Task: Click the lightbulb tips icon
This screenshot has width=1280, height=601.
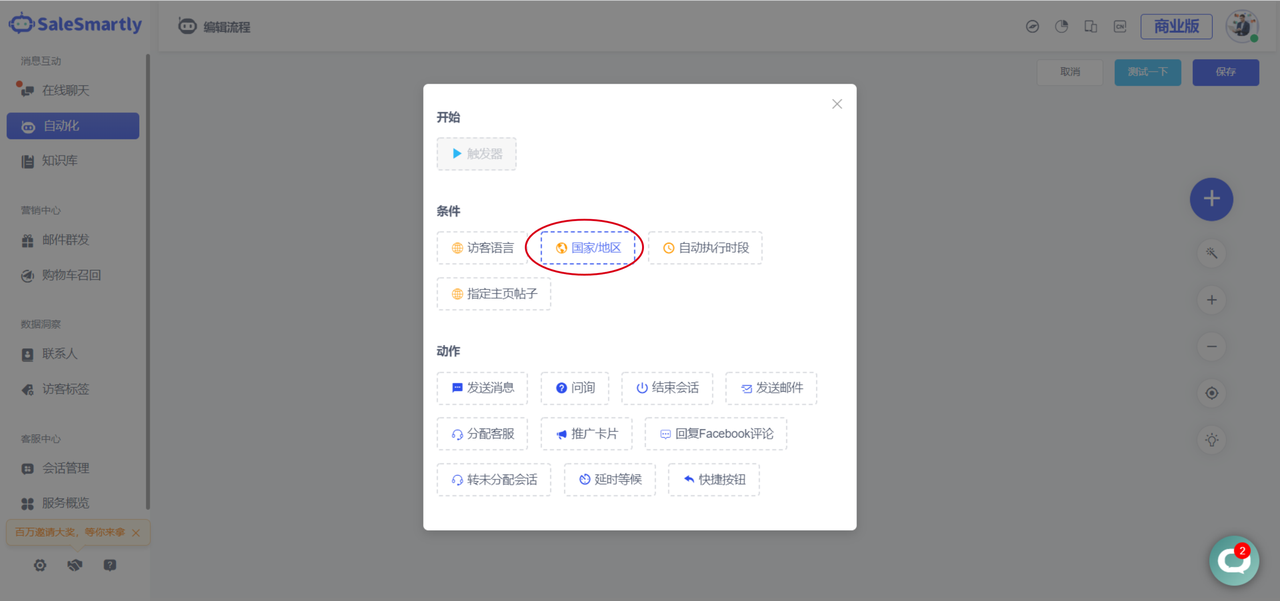Action: [1211, 440]
